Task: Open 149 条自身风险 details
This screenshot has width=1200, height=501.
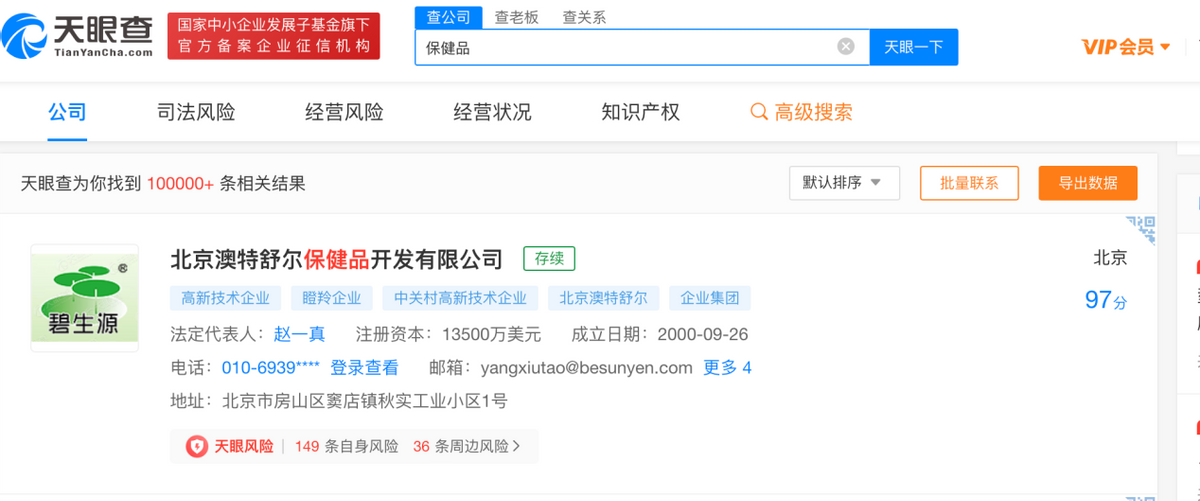Action: (346, 446)
